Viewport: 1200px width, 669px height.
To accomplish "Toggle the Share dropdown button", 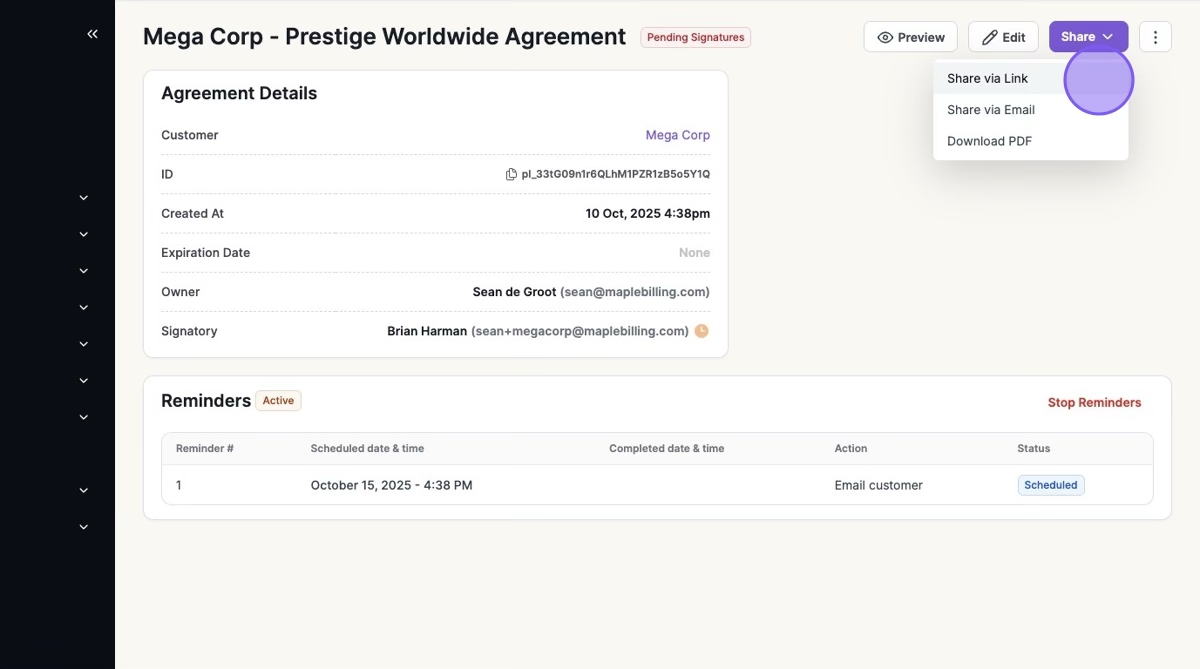I will [1088, 37].
